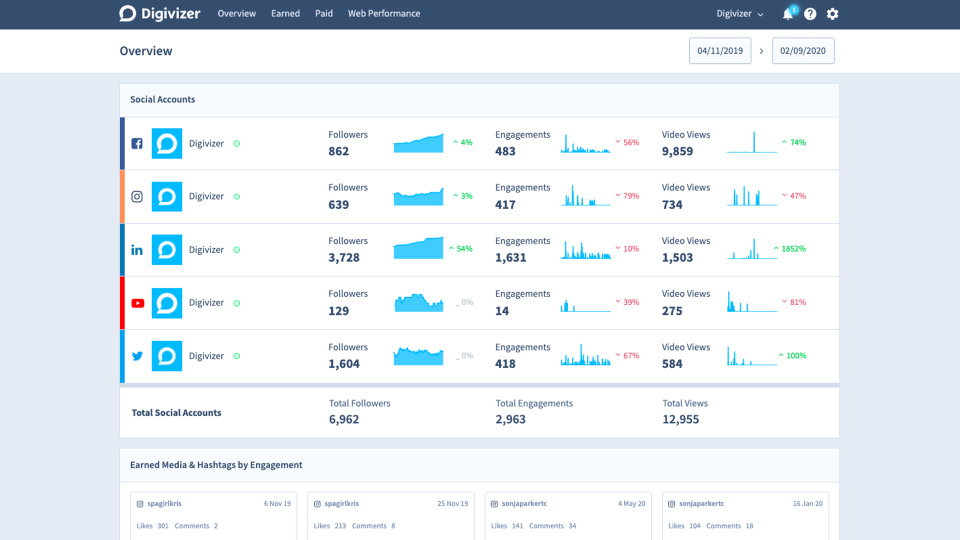Open the settings gear icon
Image resolution: width=960 pixels, height=540 pixels.
(x=832, y=14)
